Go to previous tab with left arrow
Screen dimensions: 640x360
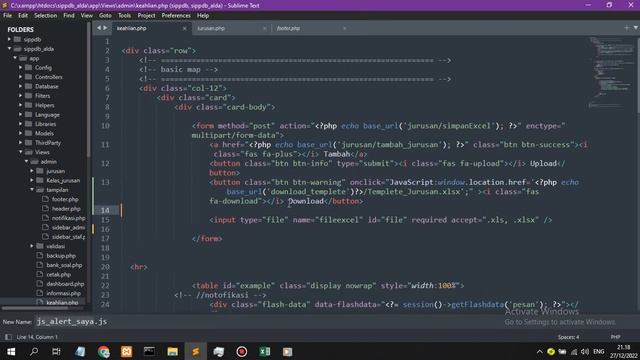[99, 28]
